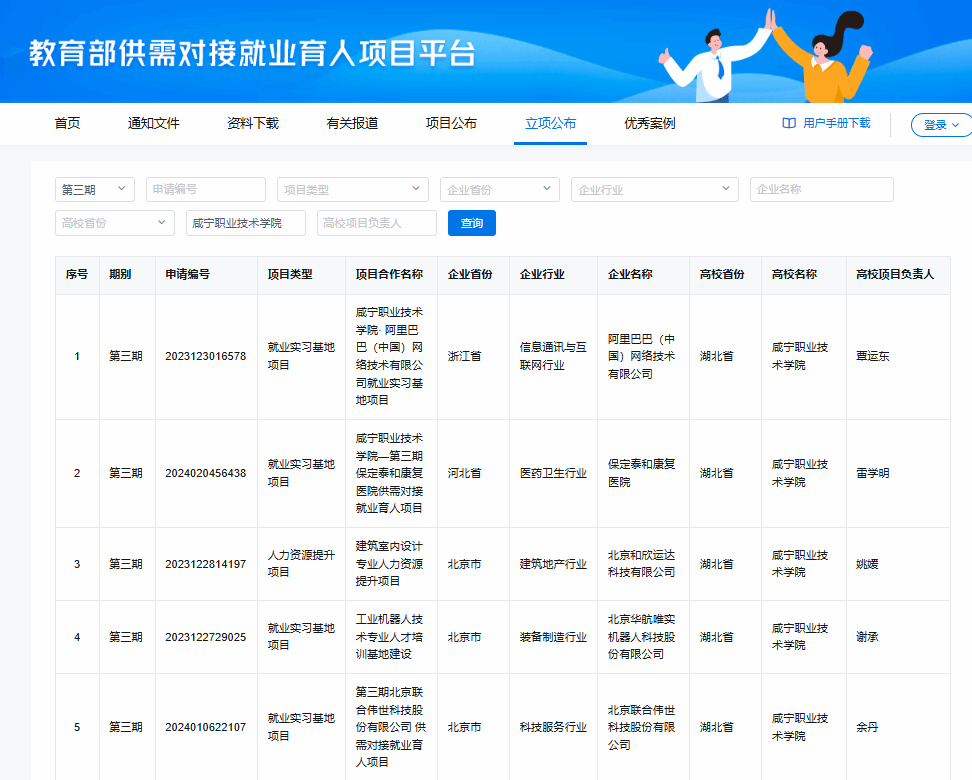Screen dimensions: 972x780
Task: Open the 通知文件 menu item
Action: pos(153,124)
